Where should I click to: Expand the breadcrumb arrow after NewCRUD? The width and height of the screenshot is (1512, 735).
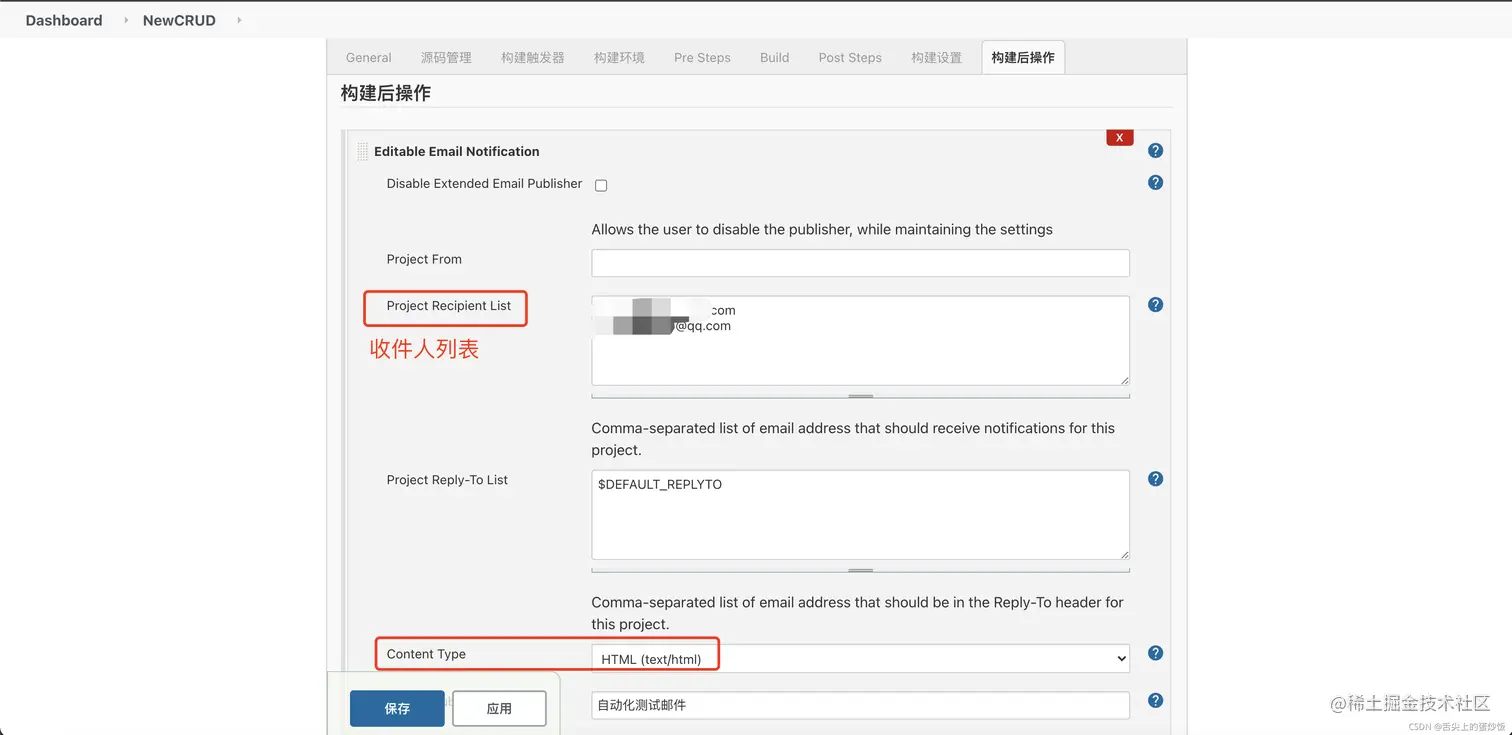coord(239,20)
